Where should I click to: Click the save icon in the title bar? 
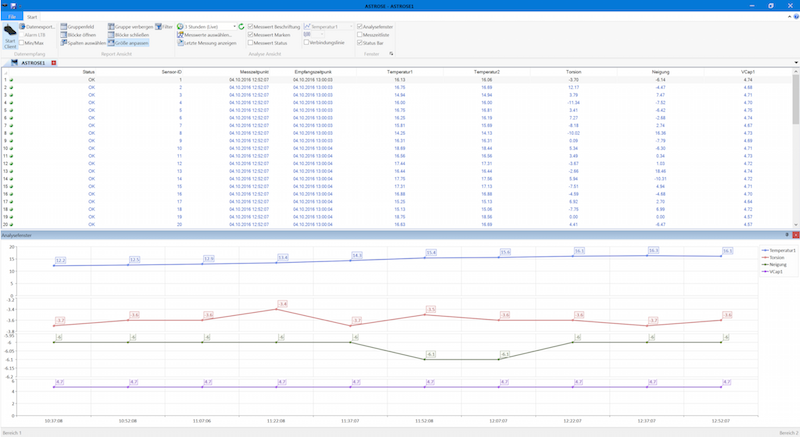[13, 6]
